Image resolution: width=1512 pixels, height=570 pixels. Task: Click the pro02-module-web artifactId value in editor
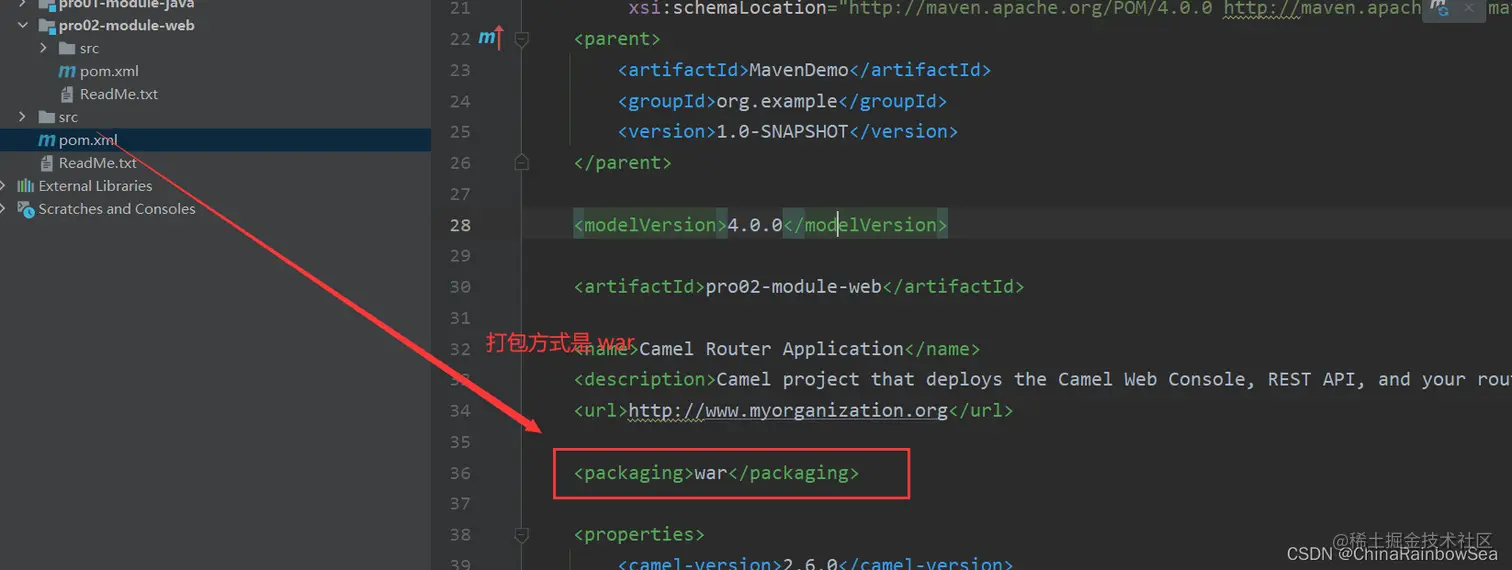click(x=793, y=287)
